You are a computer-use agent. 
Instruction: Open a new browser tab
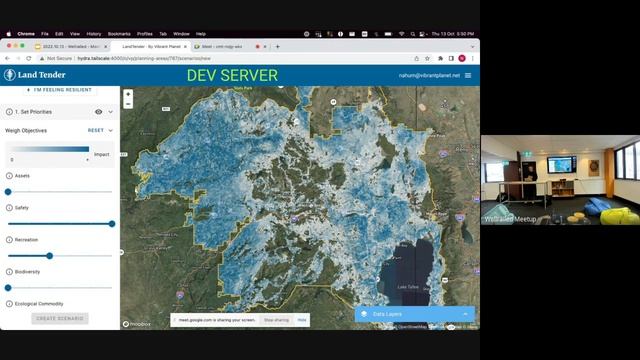[x=278, y=47]
